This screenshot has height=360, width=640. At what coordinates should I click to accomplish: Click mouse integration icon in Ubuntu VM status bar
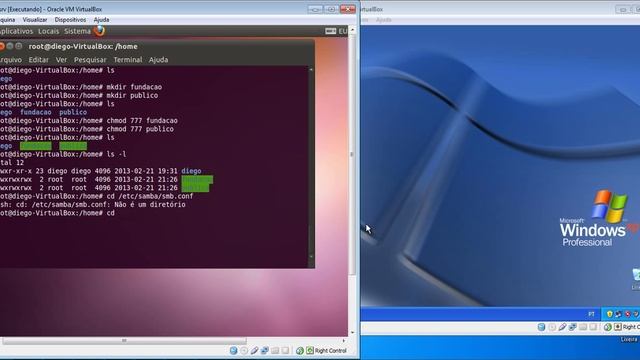click(x=300, y=351)
